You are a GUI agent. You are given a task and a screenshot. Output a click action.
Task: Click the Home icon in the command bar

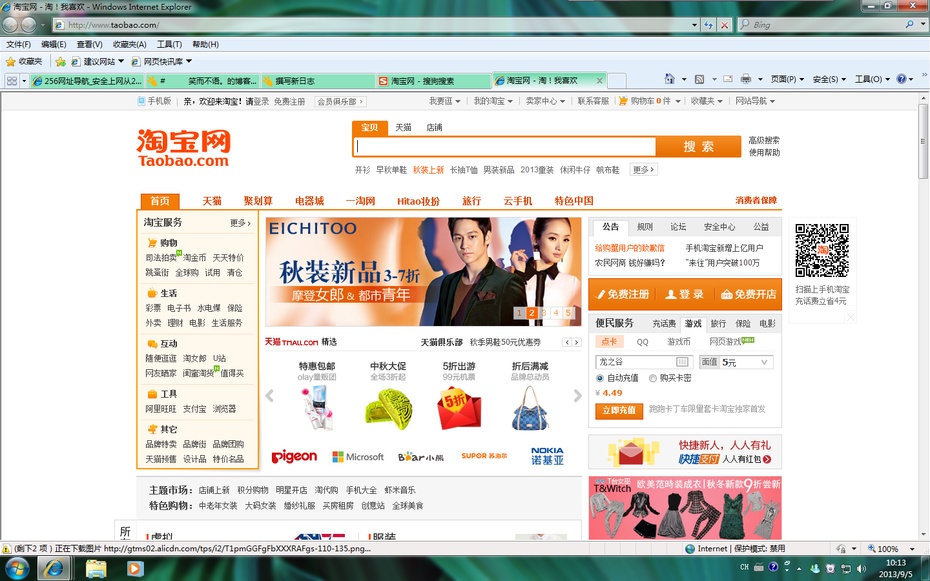670,79
